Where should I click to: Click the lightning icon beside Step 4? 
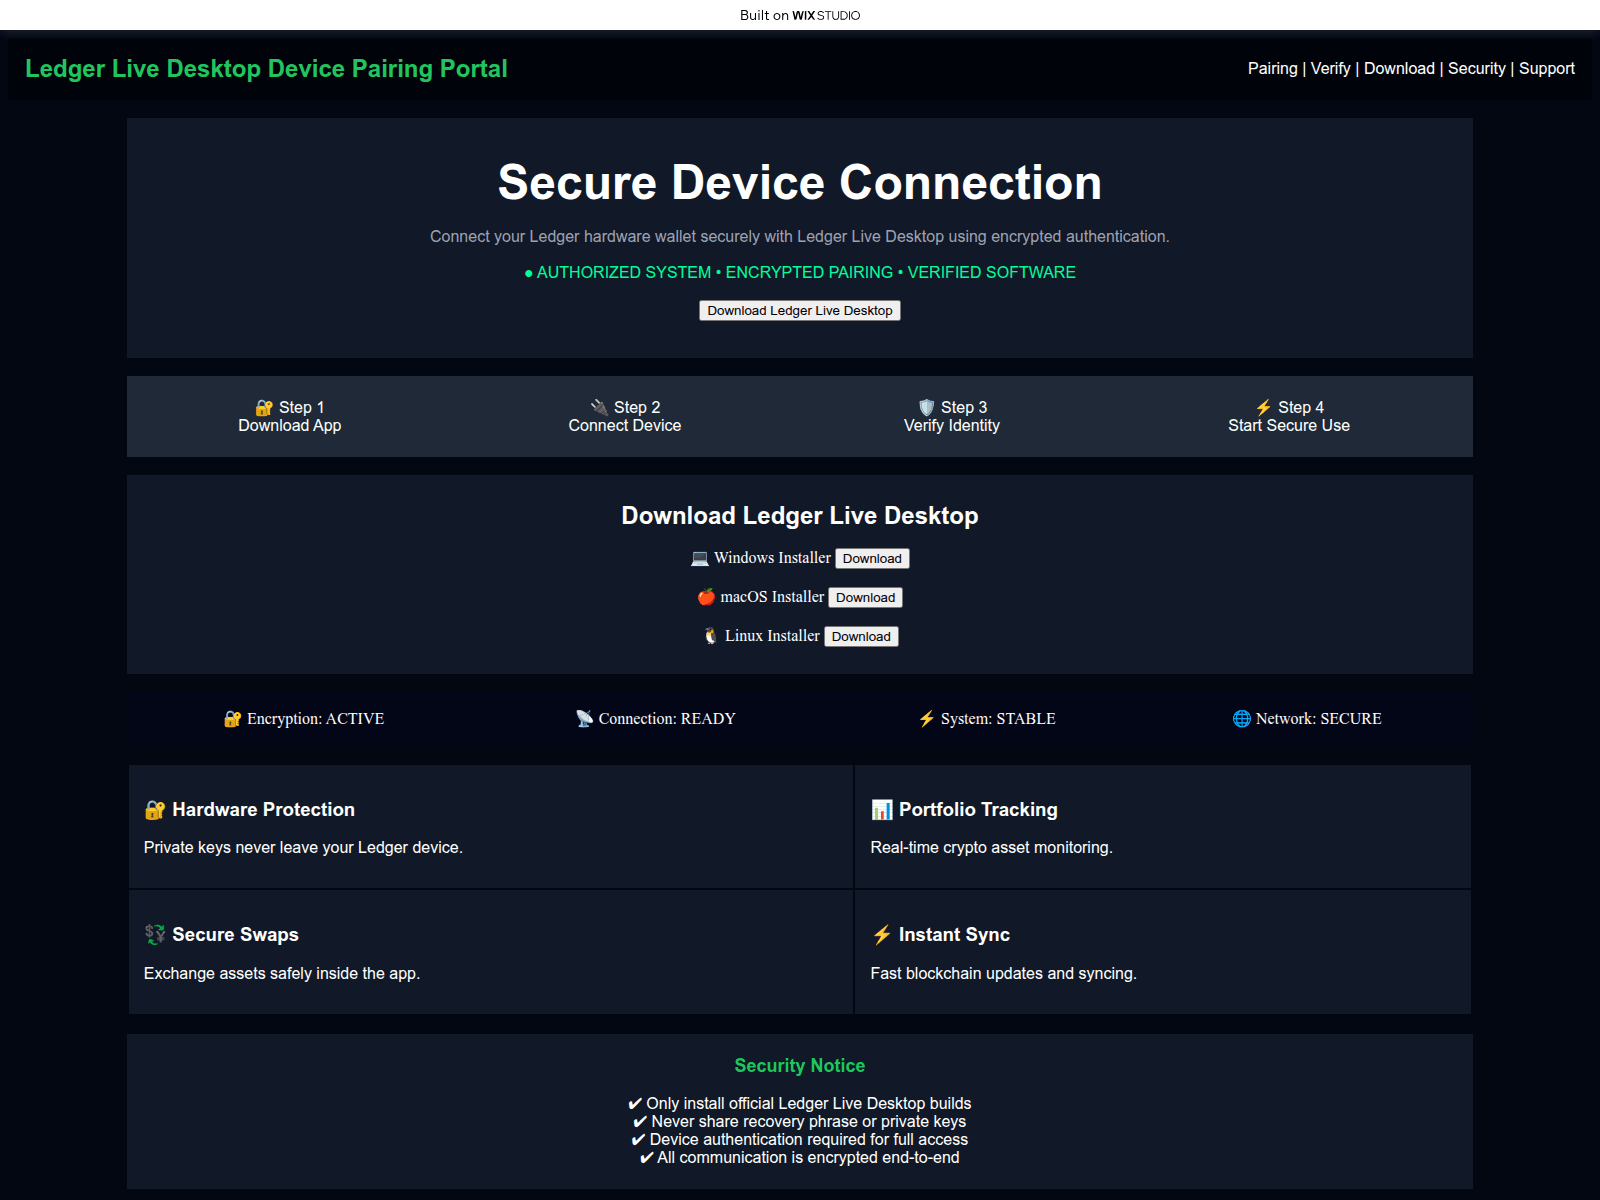[x=1263, y=408]
